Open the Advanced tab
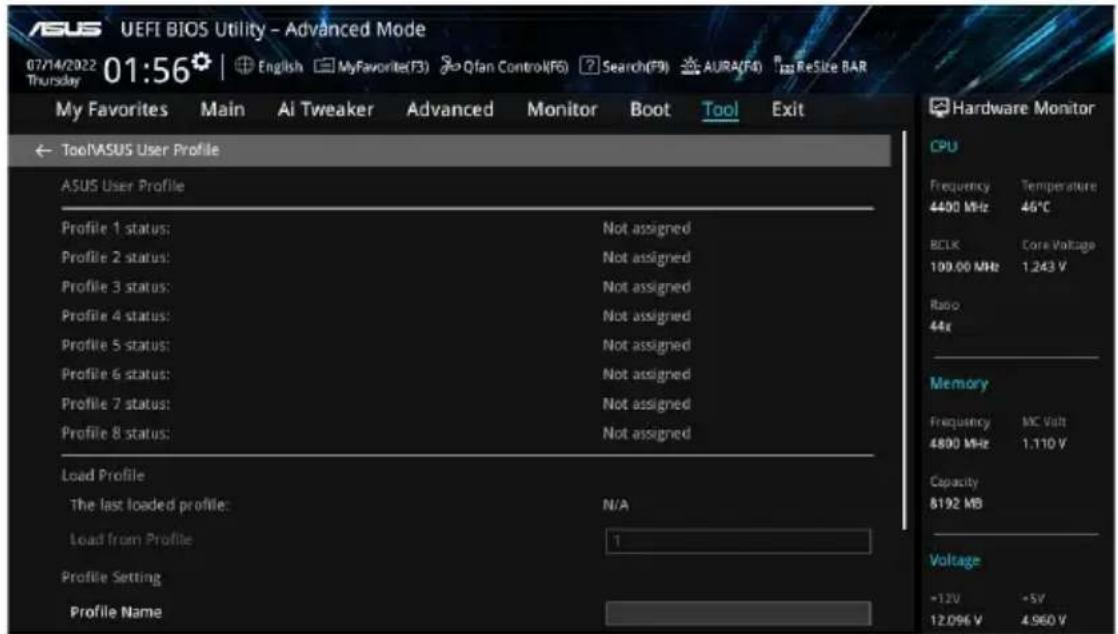The width and height of the screenshot is (1118, 634). pyautogui.click(x=450, y=109)
